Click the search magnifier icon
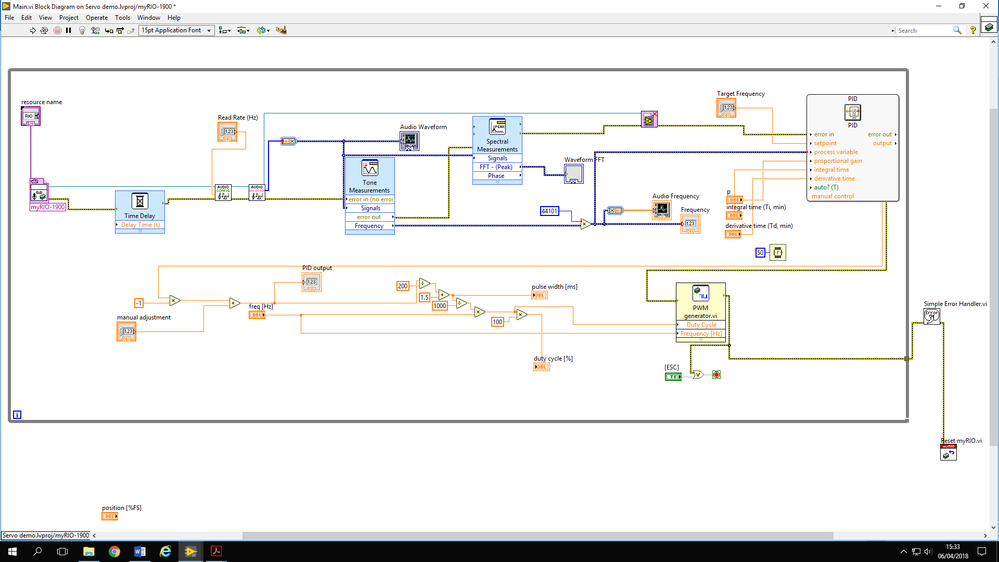 tap(957, 31)
